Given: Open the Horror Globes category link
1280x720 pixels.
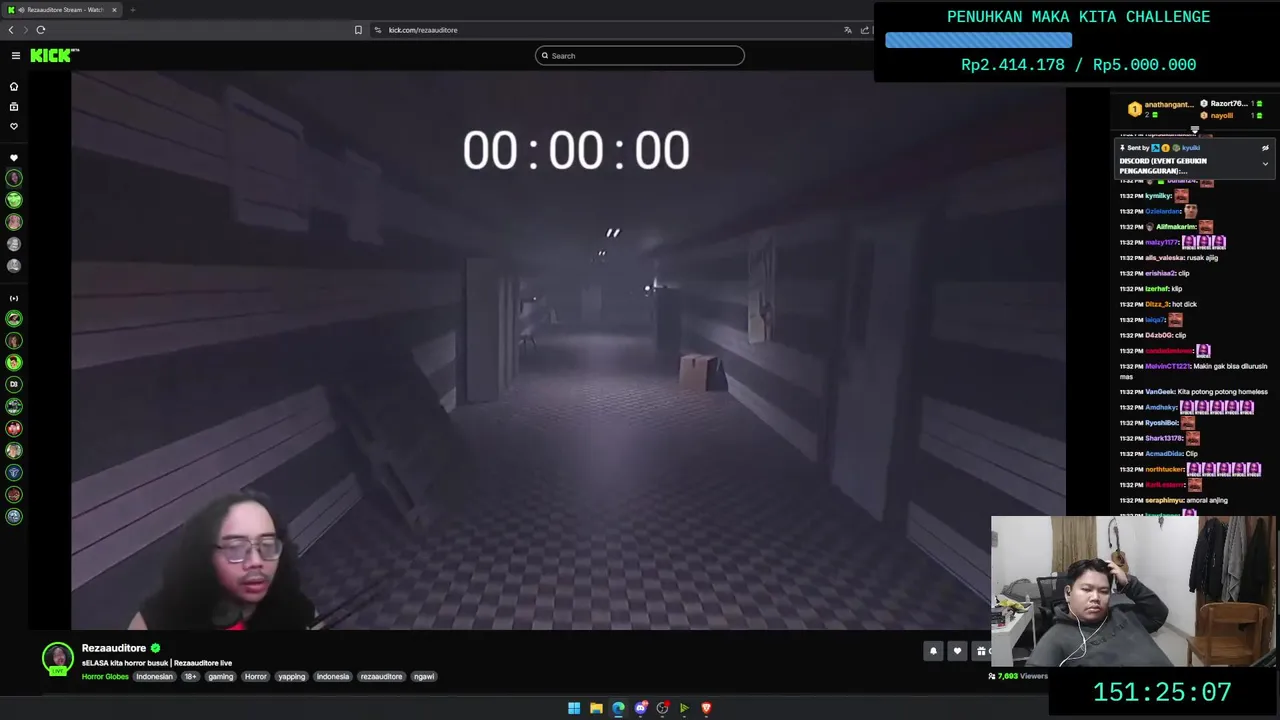Looking at the screenshot, I should point(105,677).
